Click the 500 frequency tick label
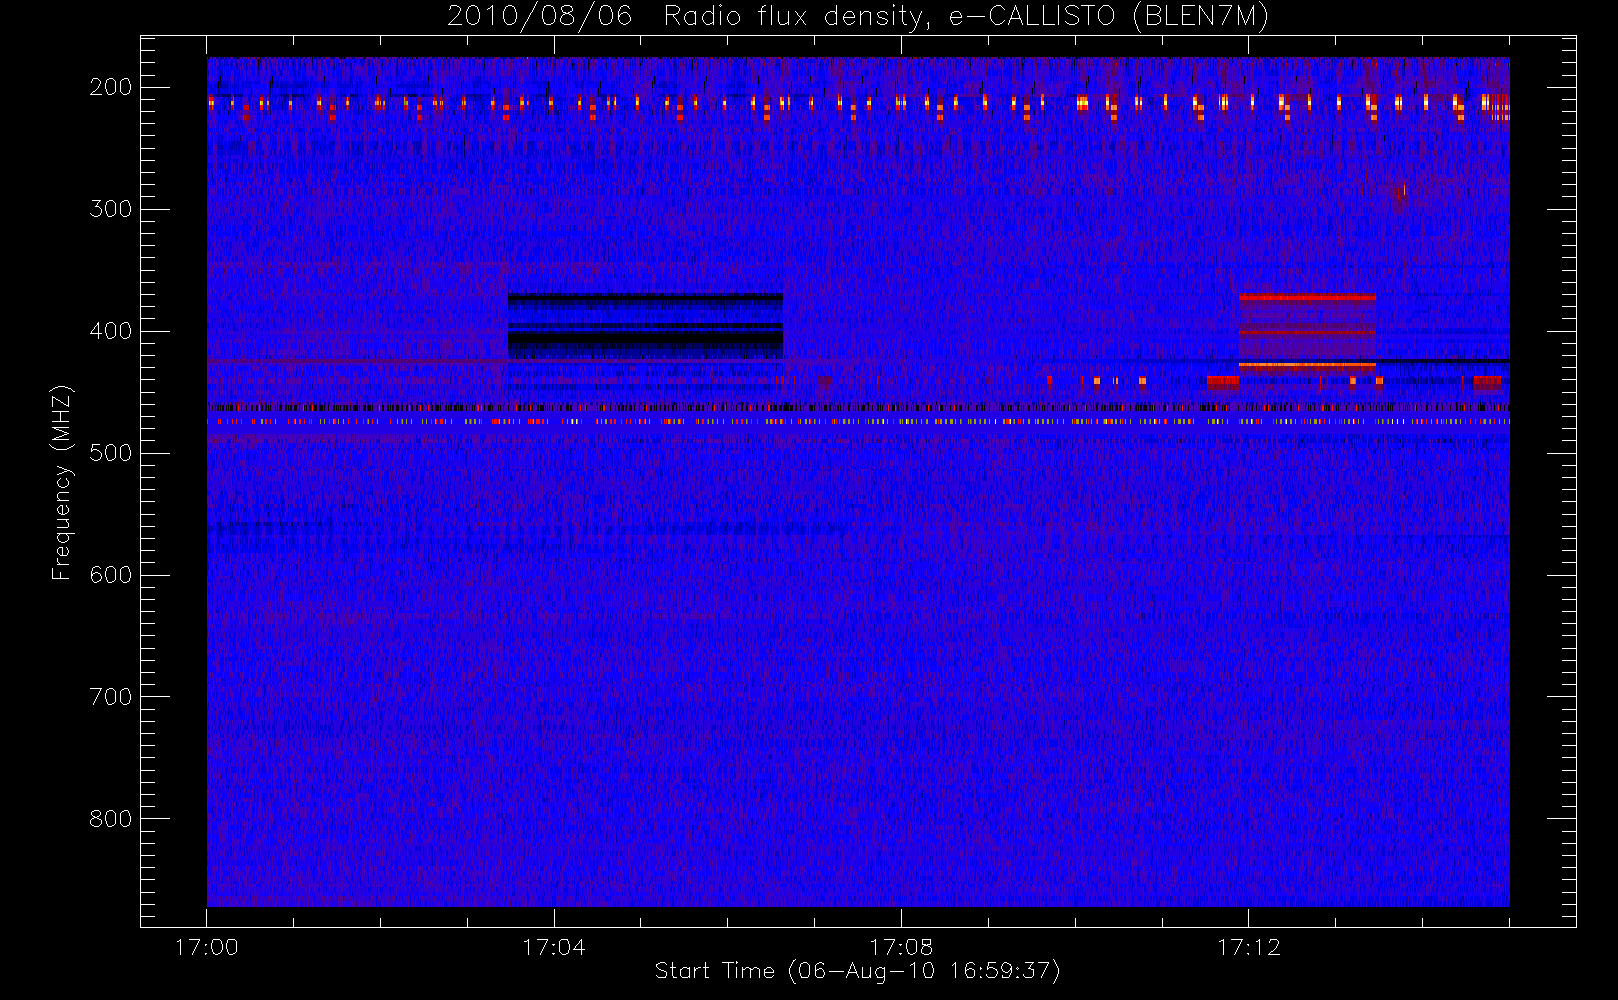Screen dimensions: 1618x1000 110,453
